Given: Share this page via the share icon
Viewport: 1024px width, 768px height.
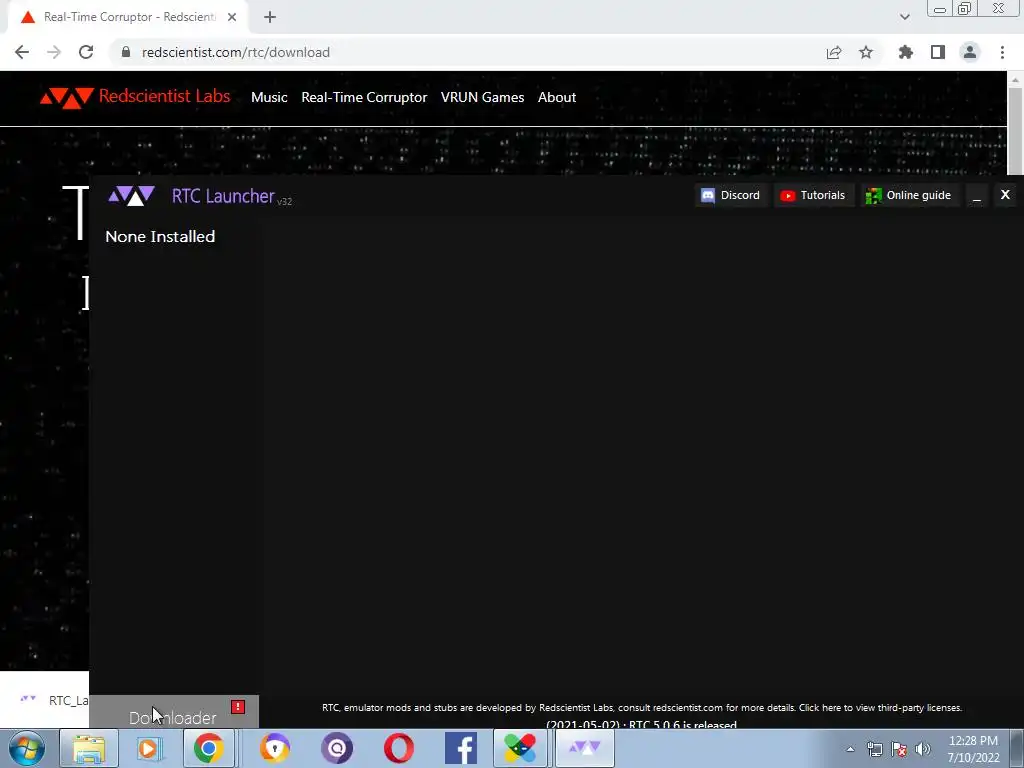Looking at the screenshot, I should point(834,52).
